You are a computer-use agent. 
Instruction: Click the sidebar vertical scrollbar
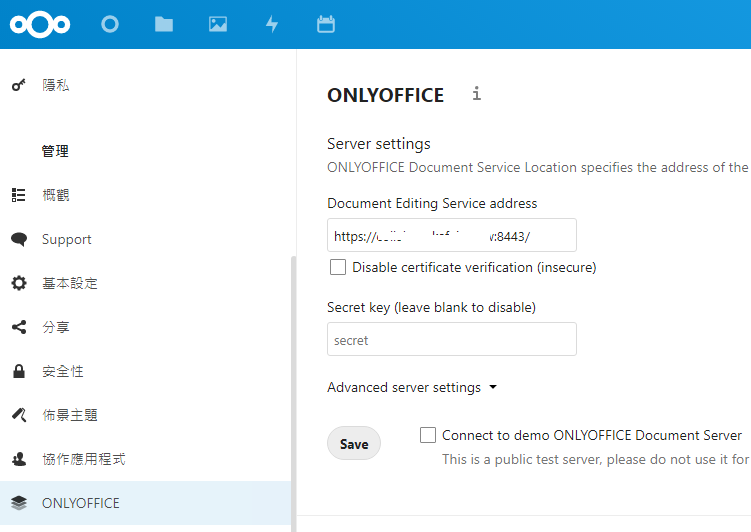coord(294,394)
